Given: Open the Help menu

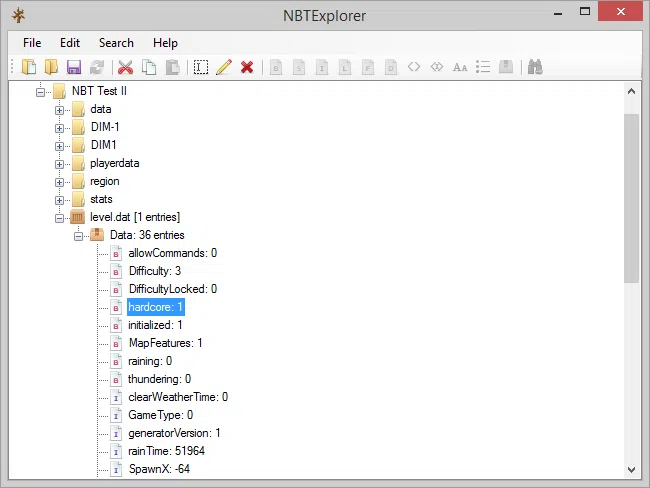Looking at the screenshot, I should [x=165, y=43].
